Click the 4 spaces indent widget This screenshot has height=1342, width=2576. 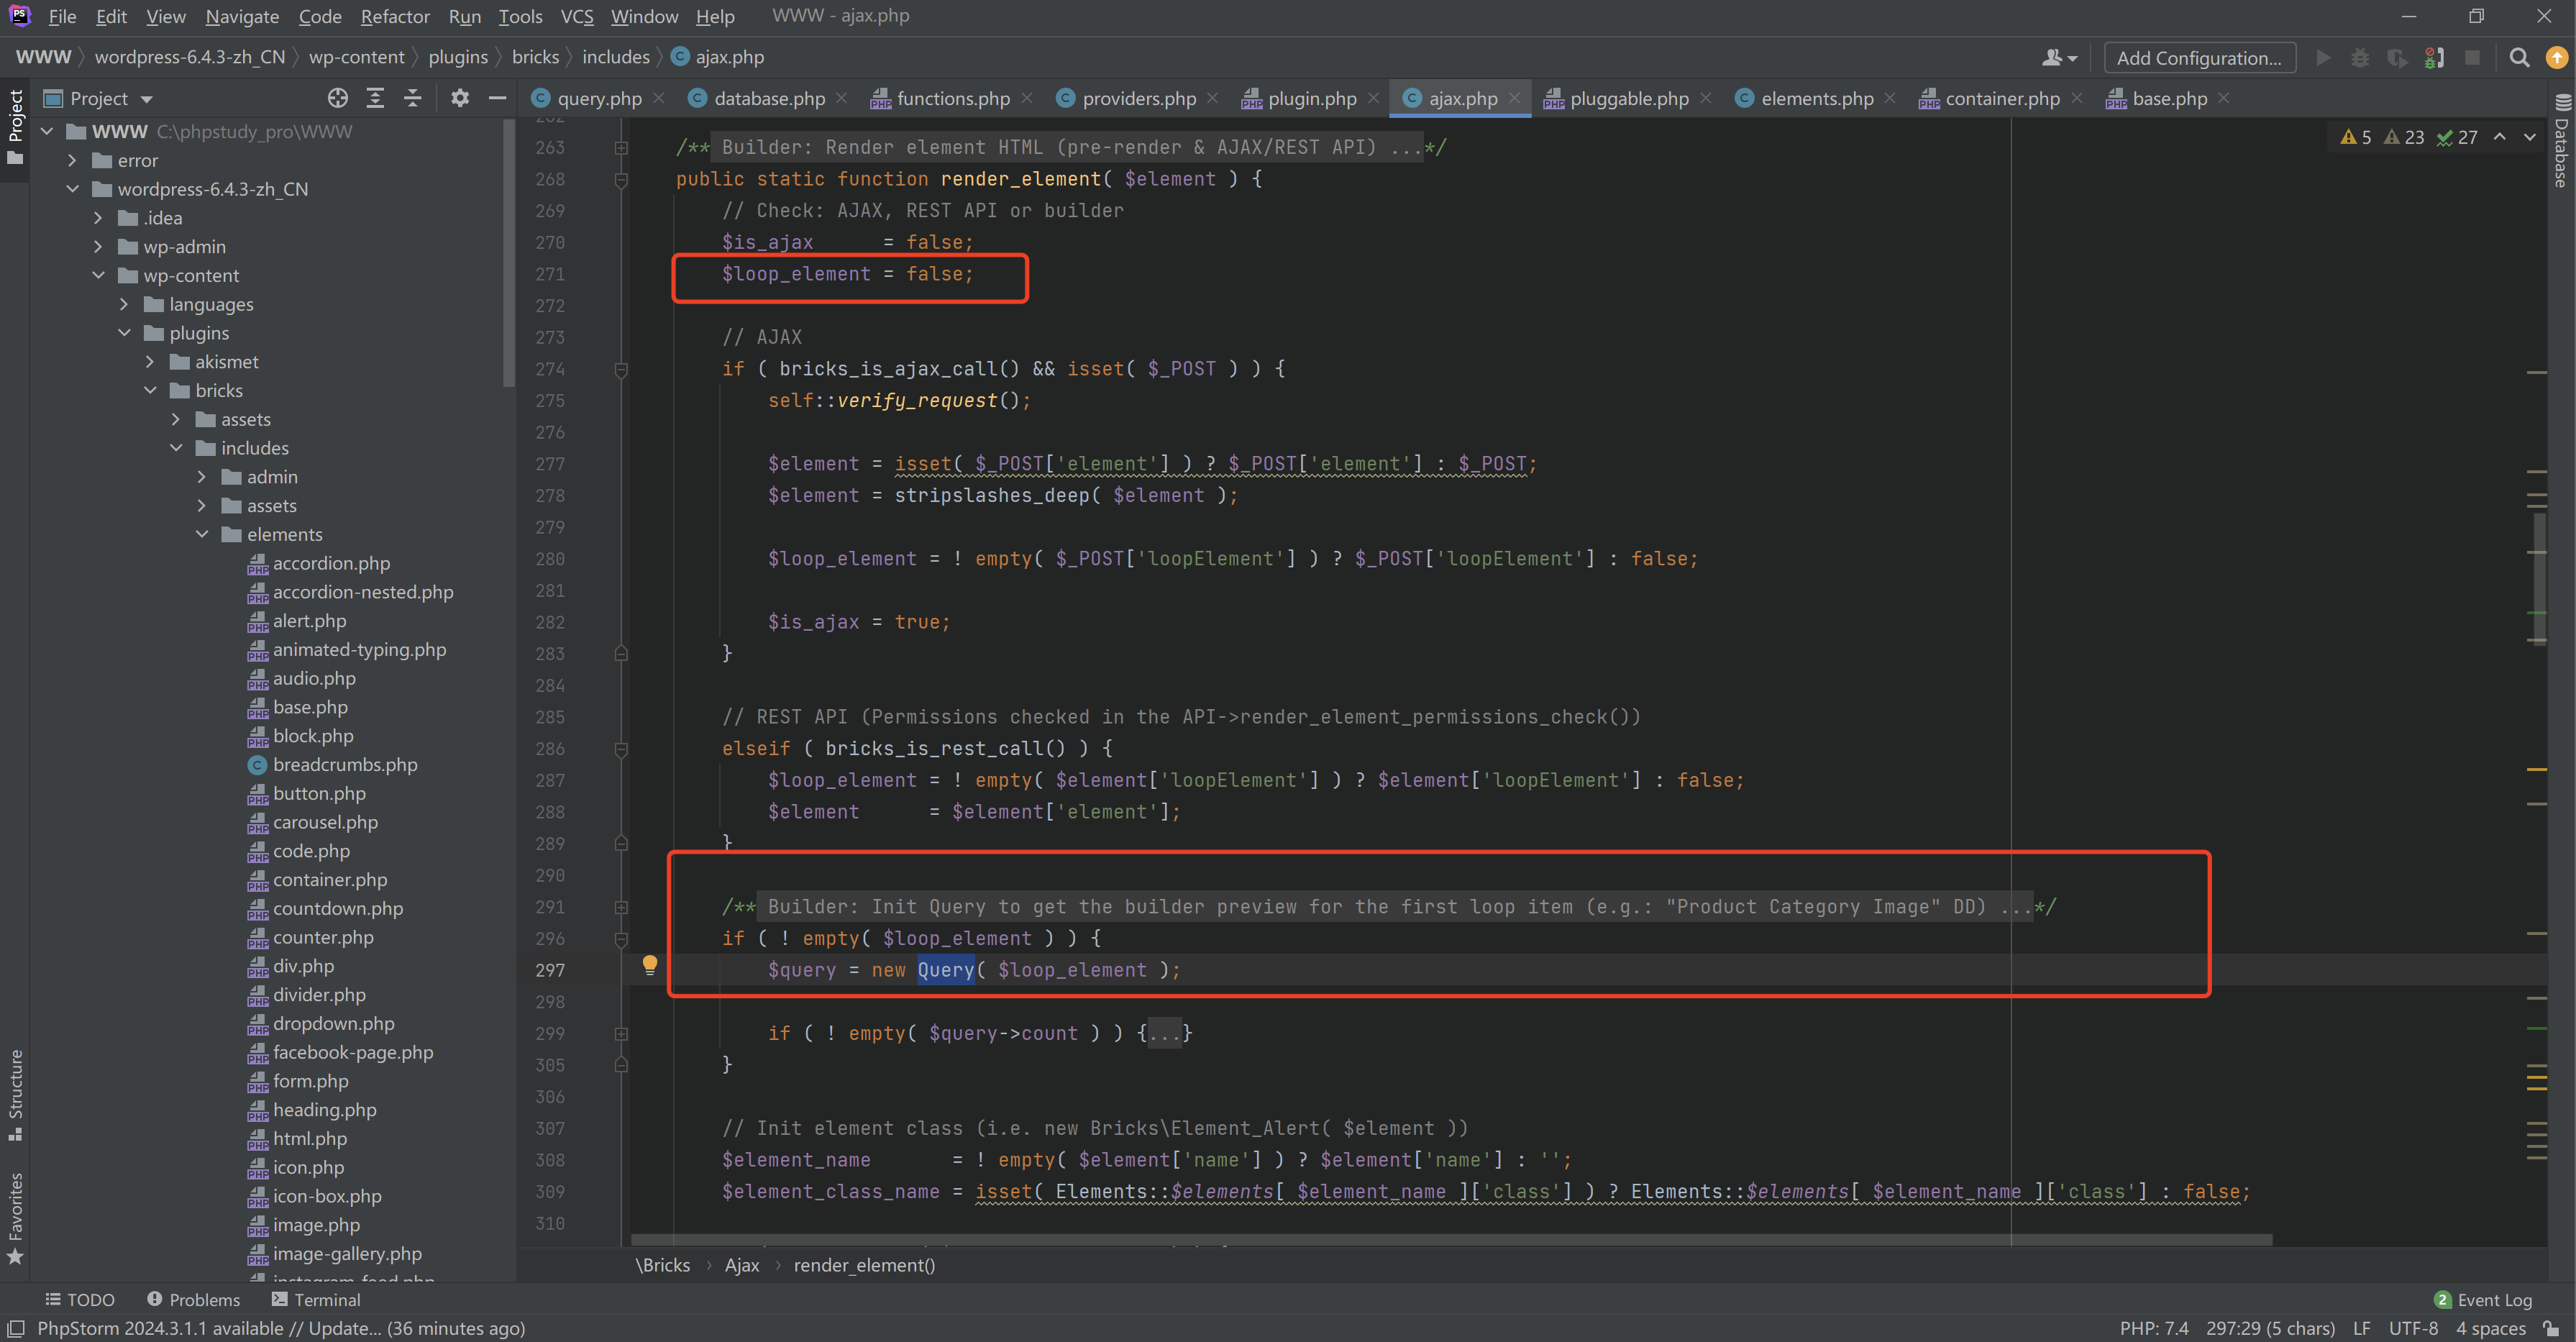[x=2491, y=1328]
